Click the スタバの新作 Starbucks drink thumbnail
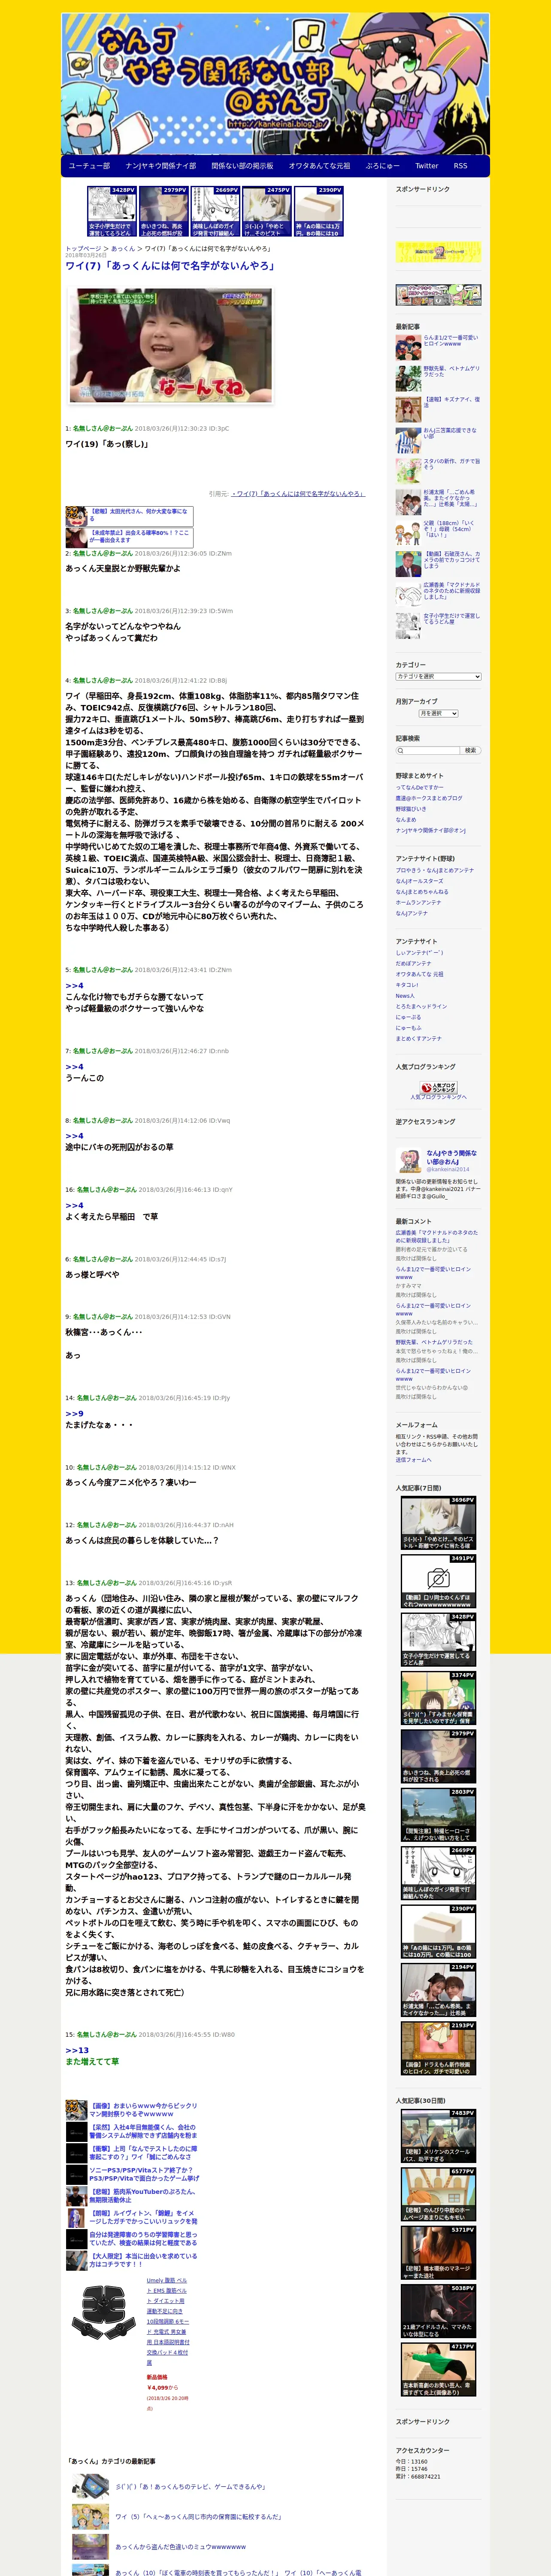551x2576 pixels. point(408,470)
